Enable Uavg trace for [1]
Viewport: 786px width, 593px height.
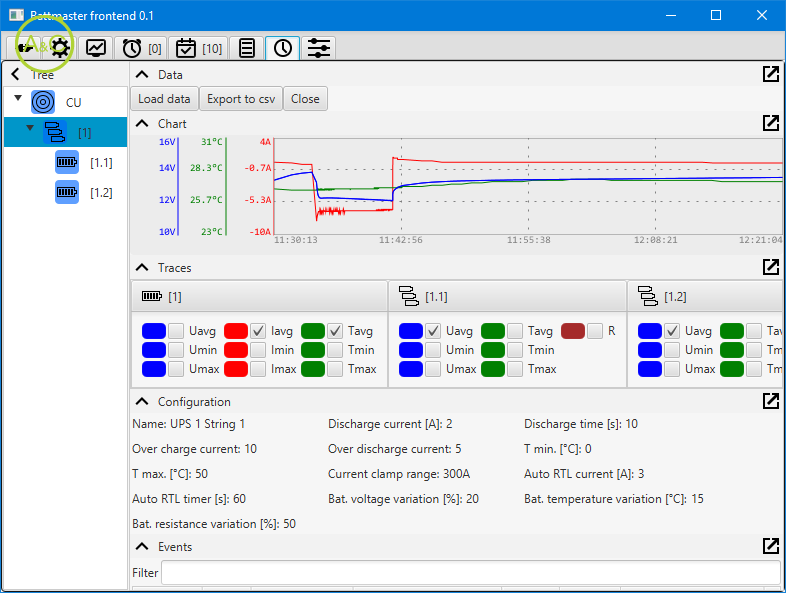click(x=176, y=331)
